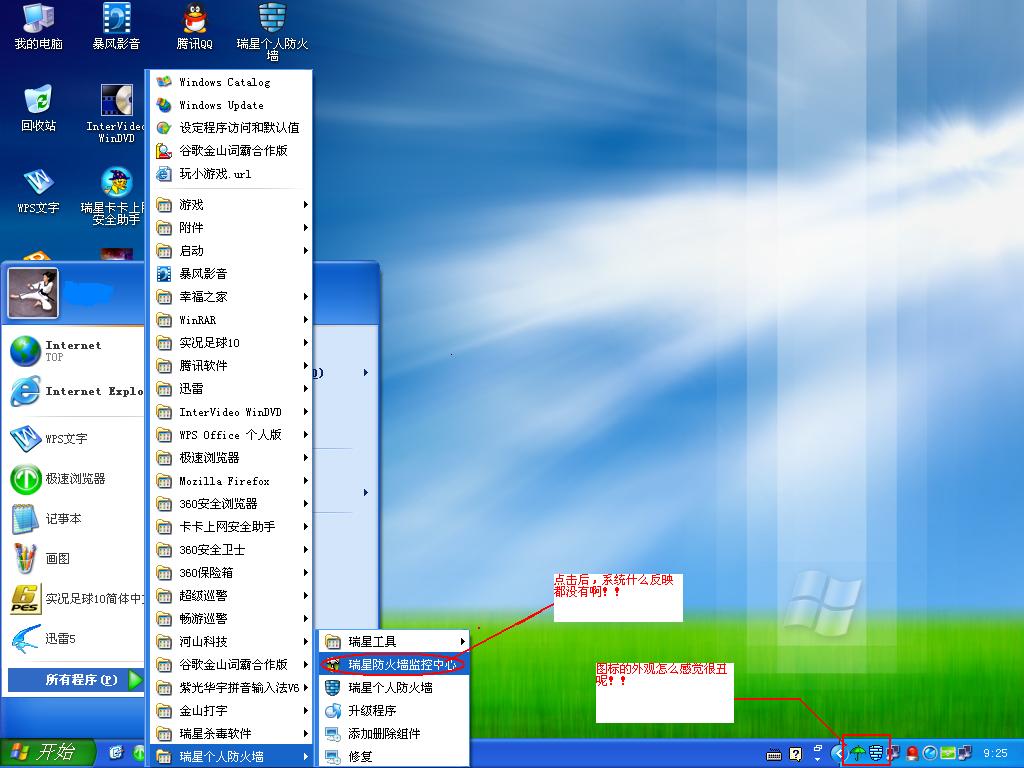The image size is (1024, 768).
Task: Launch 迅雷5 from the Start menu
Action: (x=75, y=638)
